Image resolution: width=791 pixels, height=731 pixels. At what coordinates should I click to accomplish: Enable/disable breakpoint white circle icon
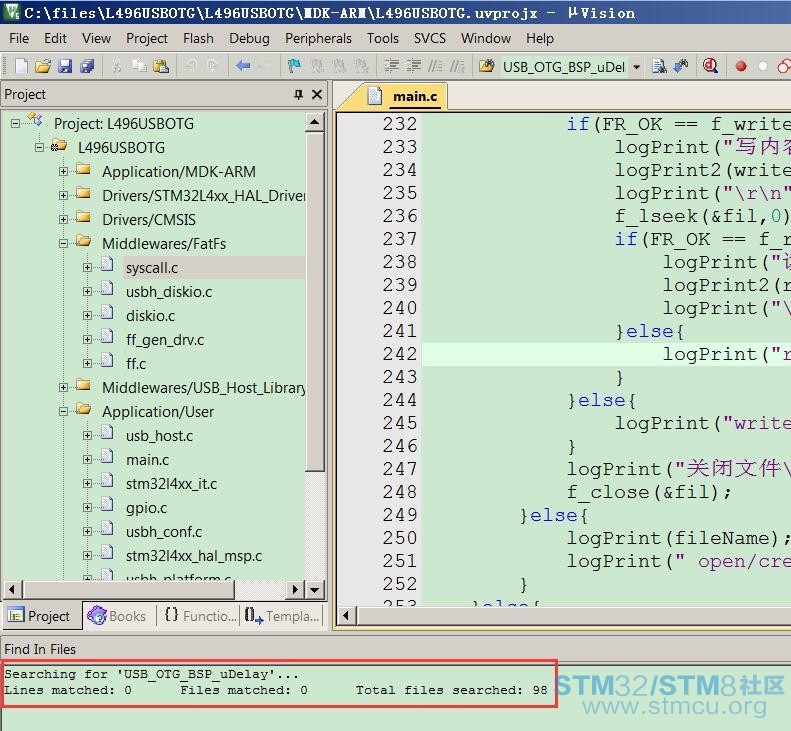coord(763,66)
